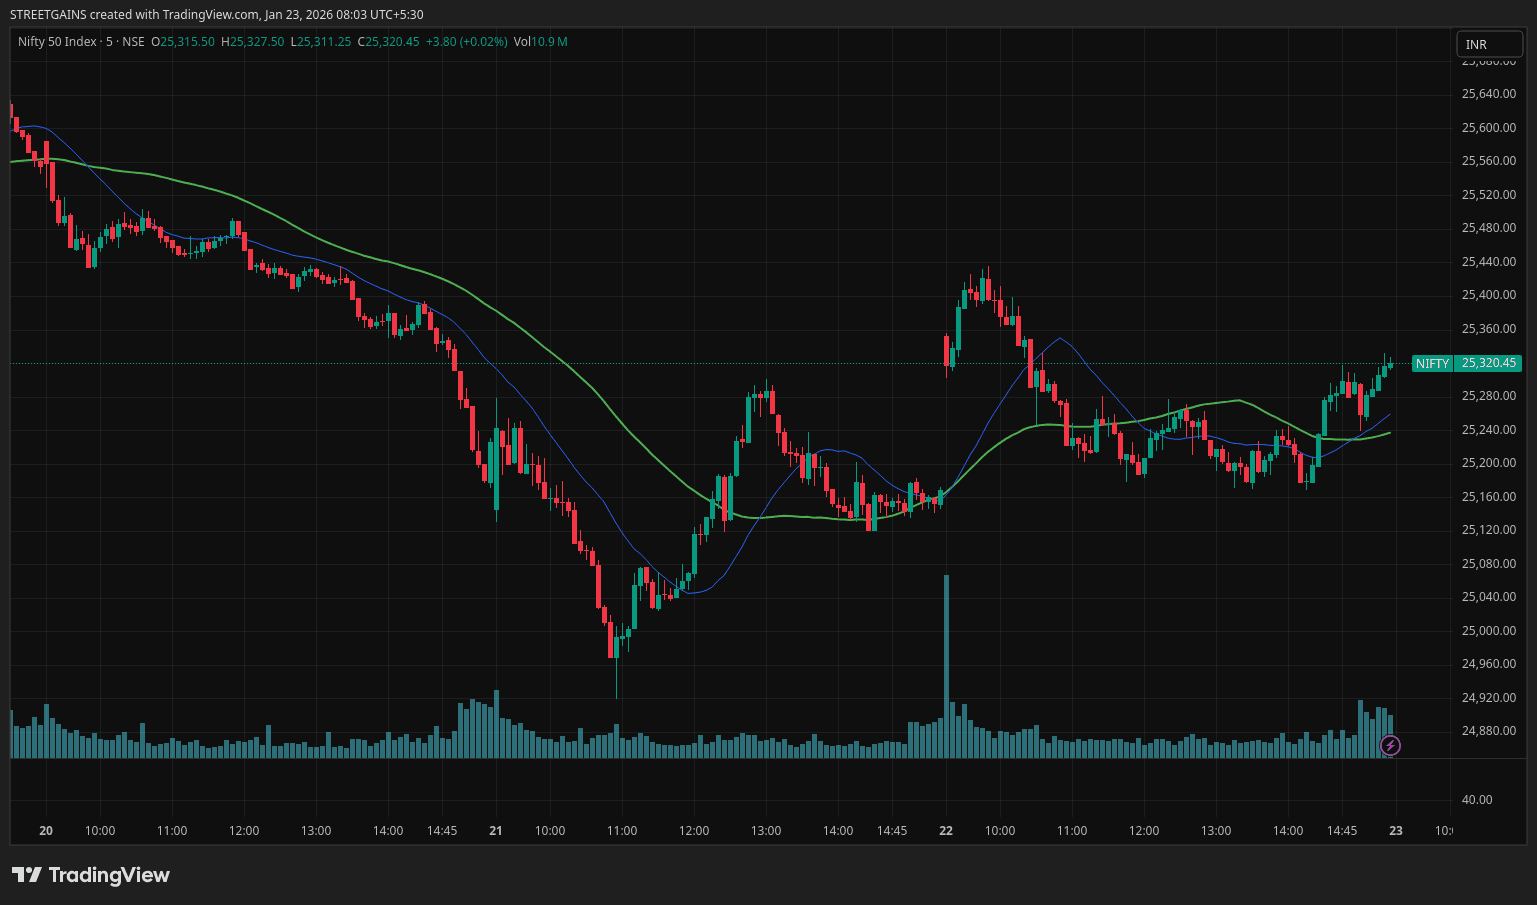The height and width of the screenshot is (905, 1537).
Task: Click the date 20 on time axis
Action: (46, 830)
